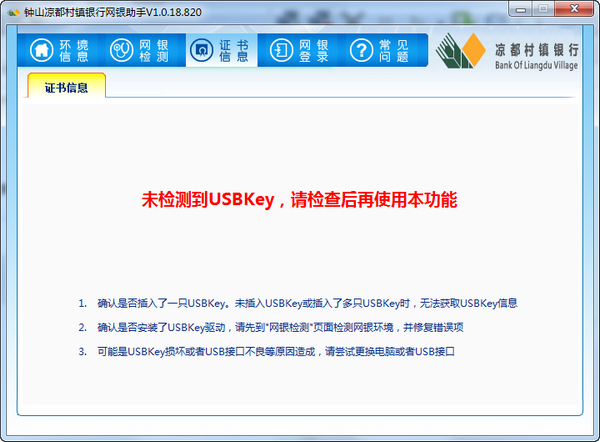This screenshot has width=600, height=442.
Task: Click the certificate icon for 证书信息
Action: point(200,51)
